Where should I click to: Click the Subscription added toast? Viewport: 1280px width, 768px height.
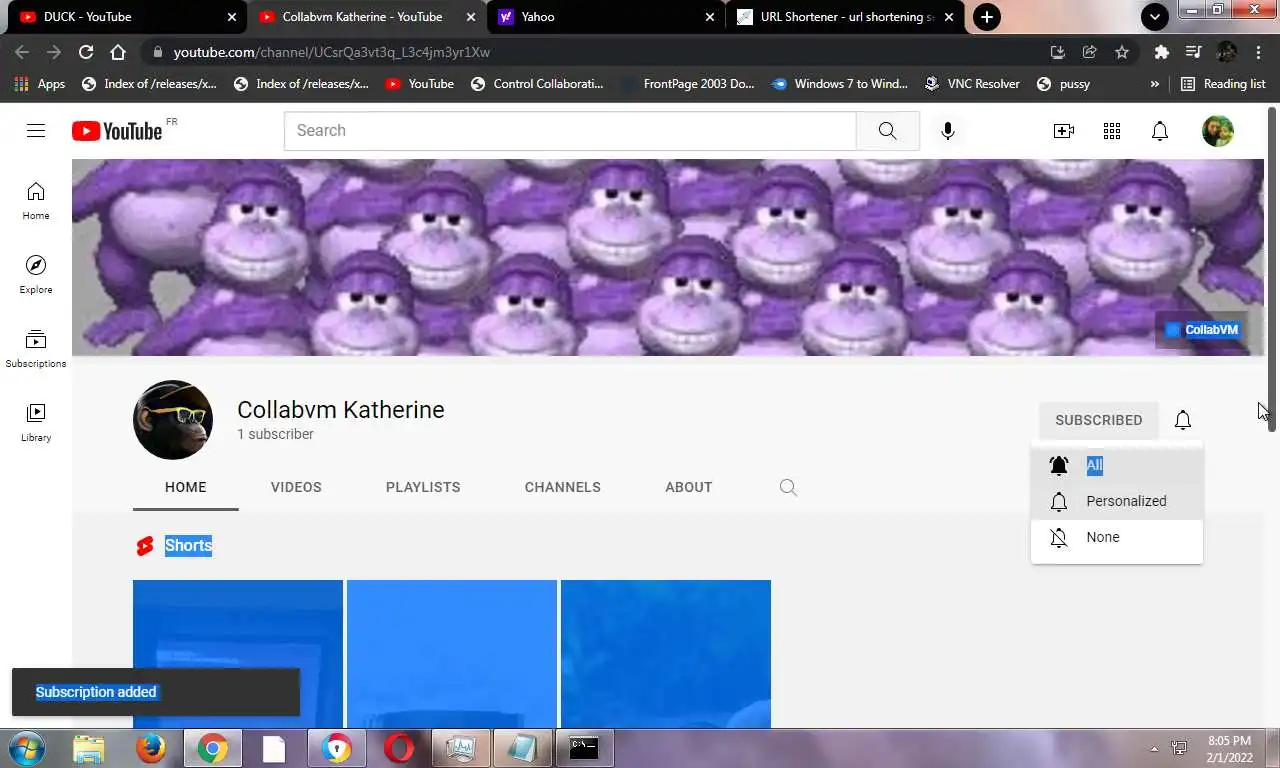(x=156, y=692)
